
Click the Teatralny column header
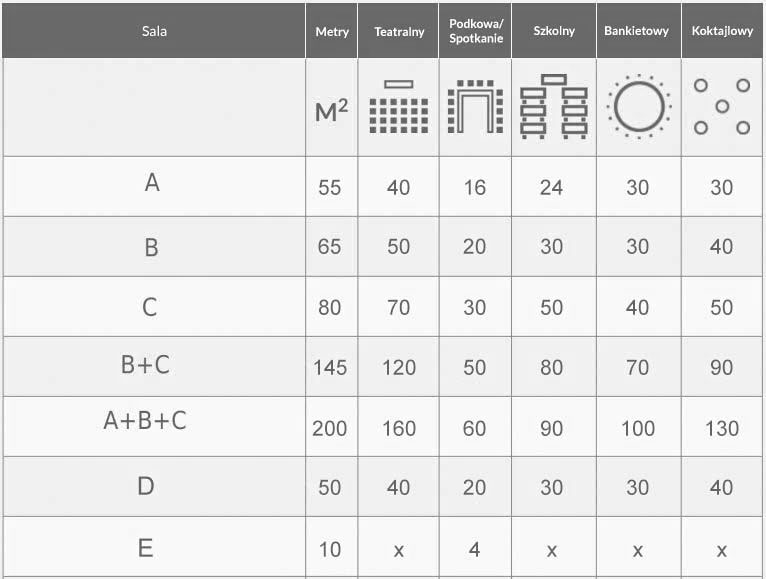click(399, 32)
